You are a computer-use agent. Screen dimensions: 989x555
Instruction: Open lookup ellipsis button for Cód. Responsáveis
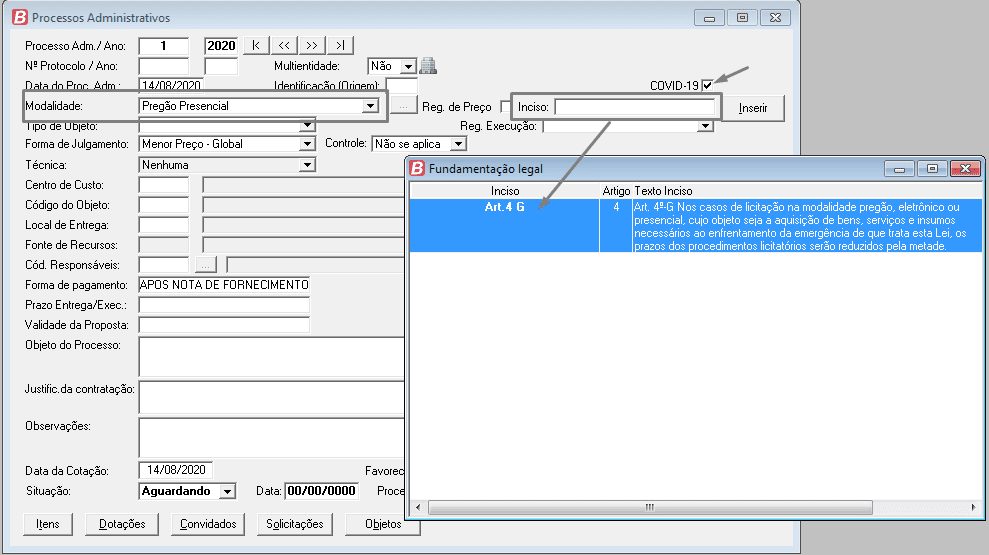tap(205, 265)
